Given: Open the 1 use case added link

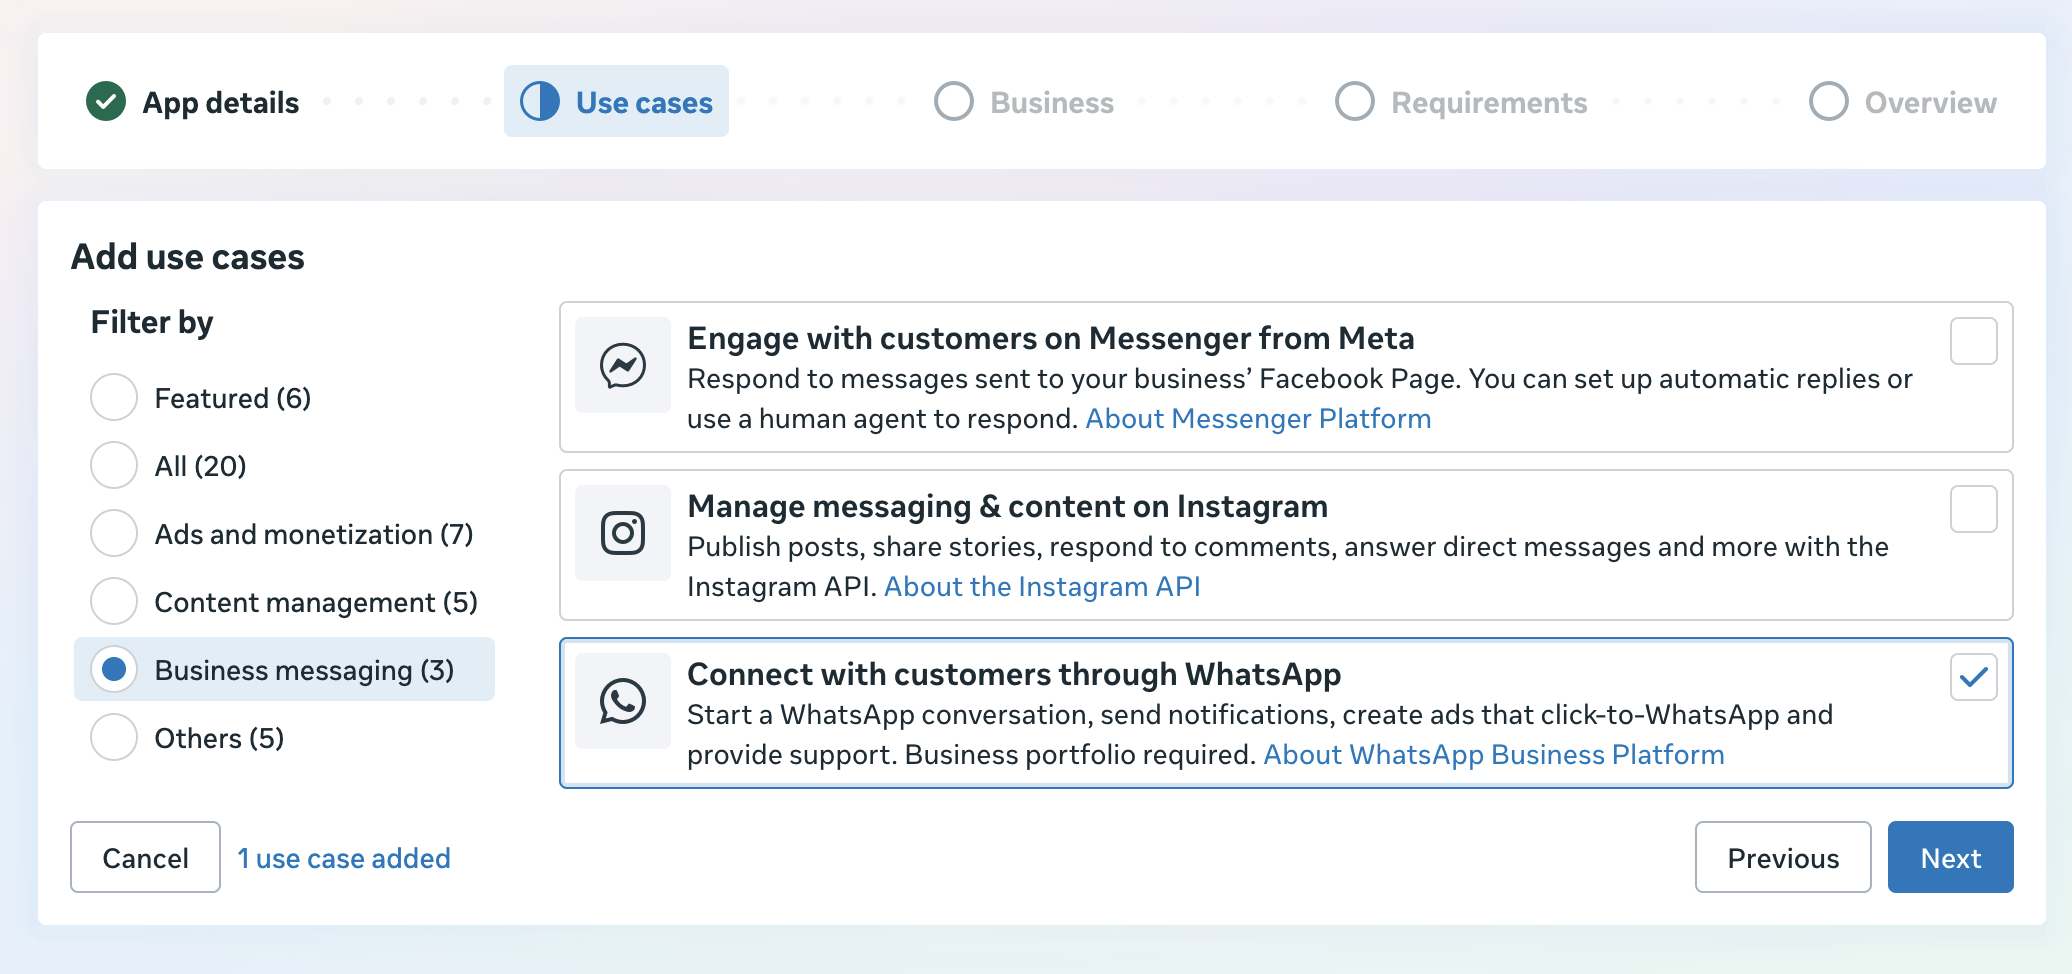Looking at the screenshot, I should coord(344,858).
